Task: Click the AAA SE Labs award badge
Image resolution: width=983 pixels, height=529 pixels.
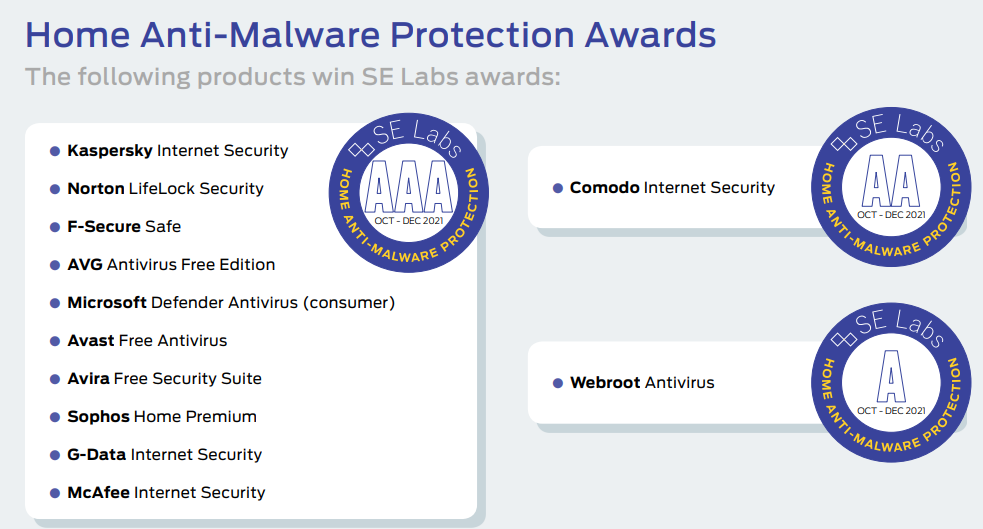Action: point(409,189)
